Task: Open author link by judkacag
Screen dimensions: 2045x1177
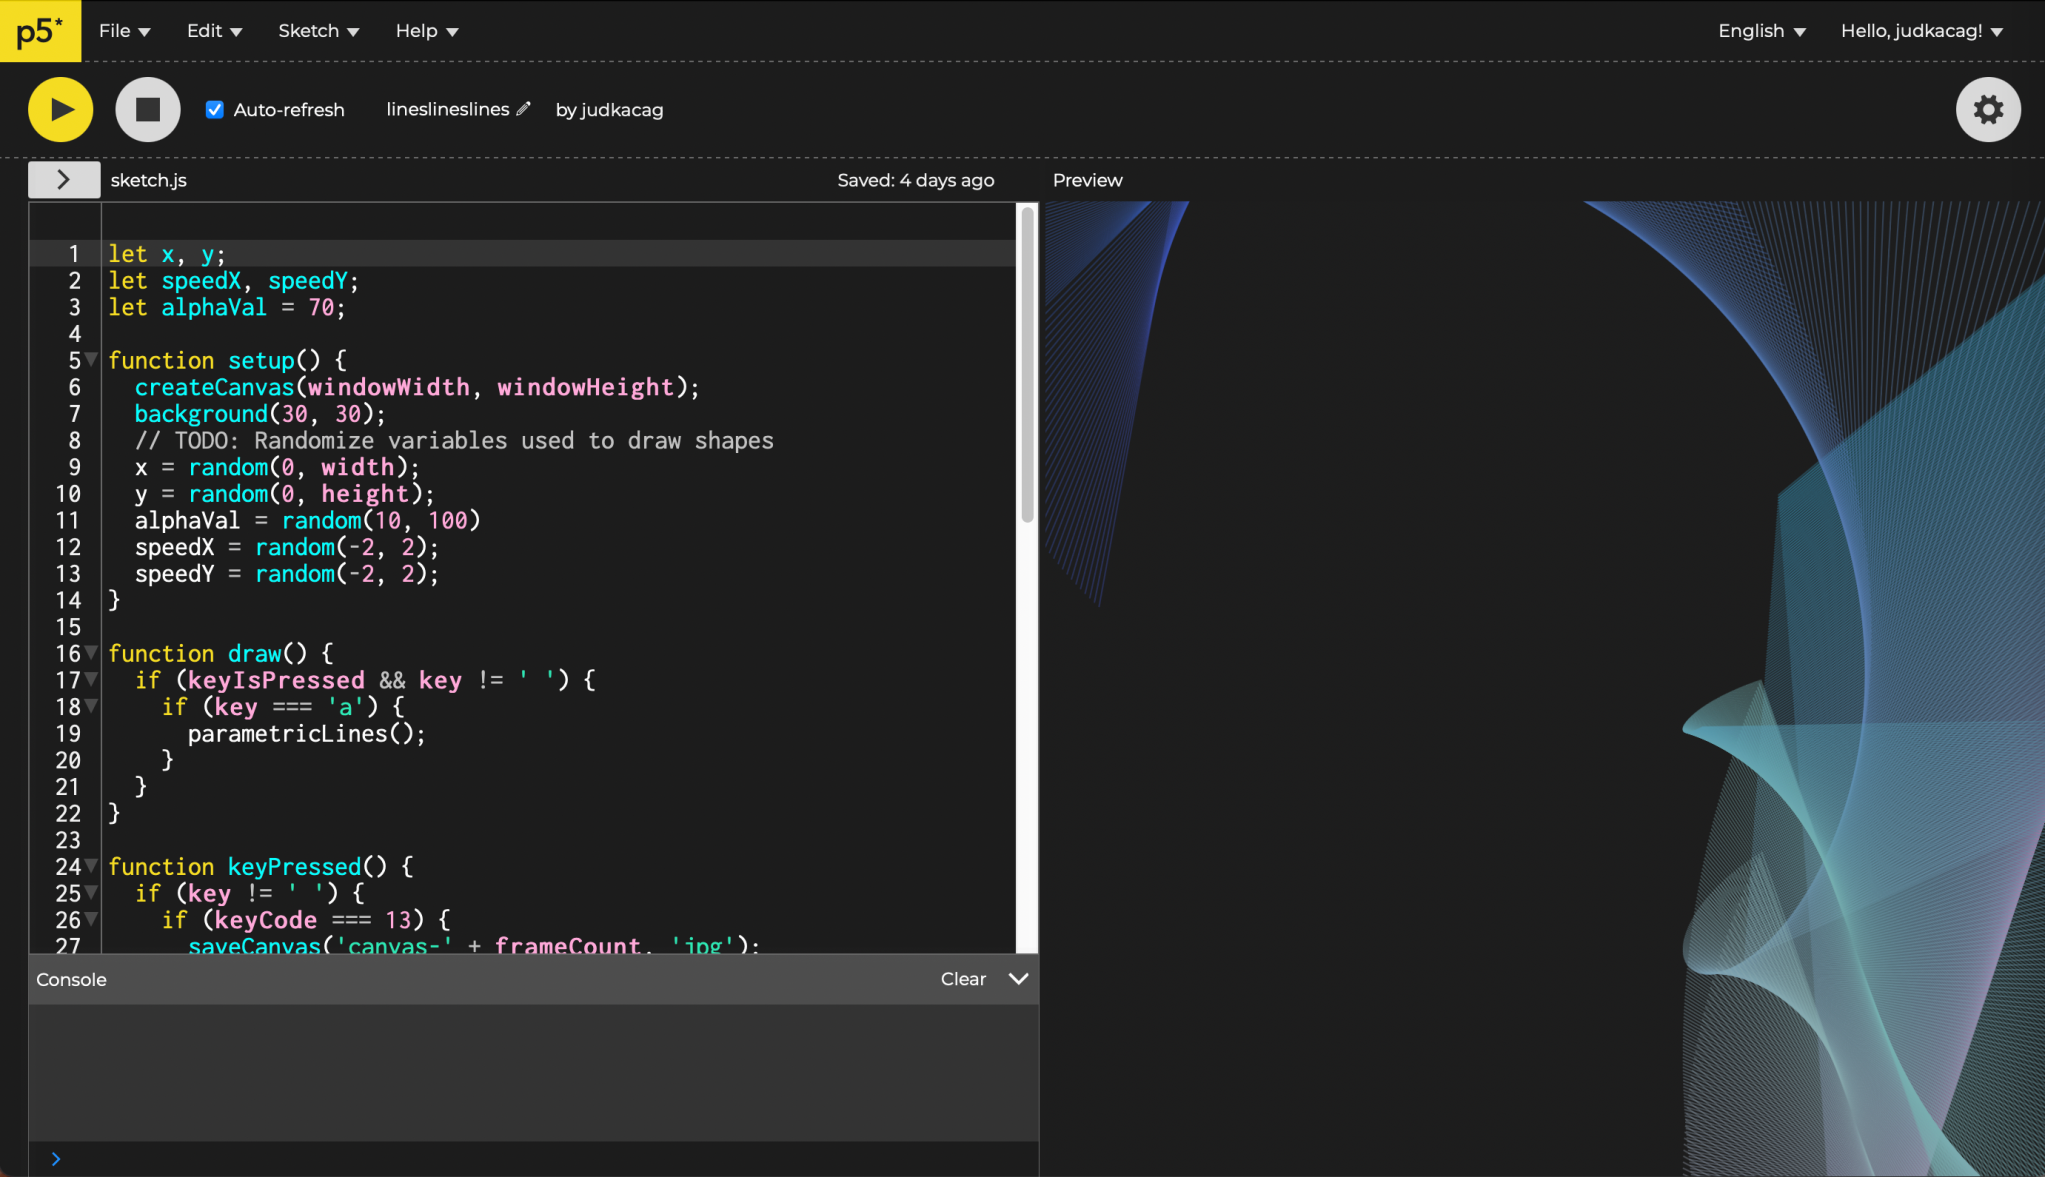Action: click(x=609, y=110)
